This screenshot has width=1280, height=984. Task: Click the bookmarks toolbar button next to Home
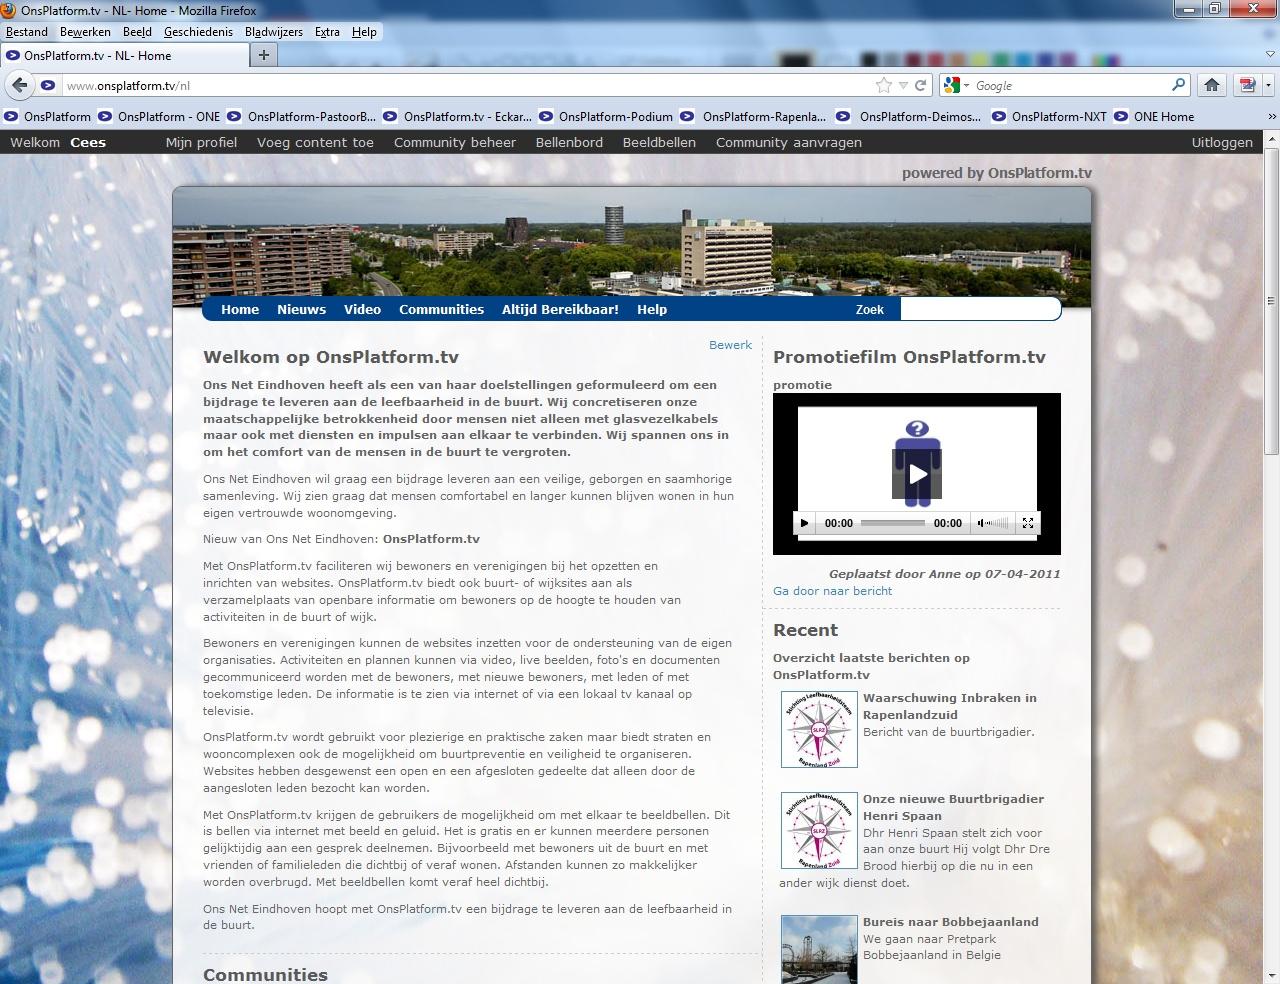(1247, 85)
